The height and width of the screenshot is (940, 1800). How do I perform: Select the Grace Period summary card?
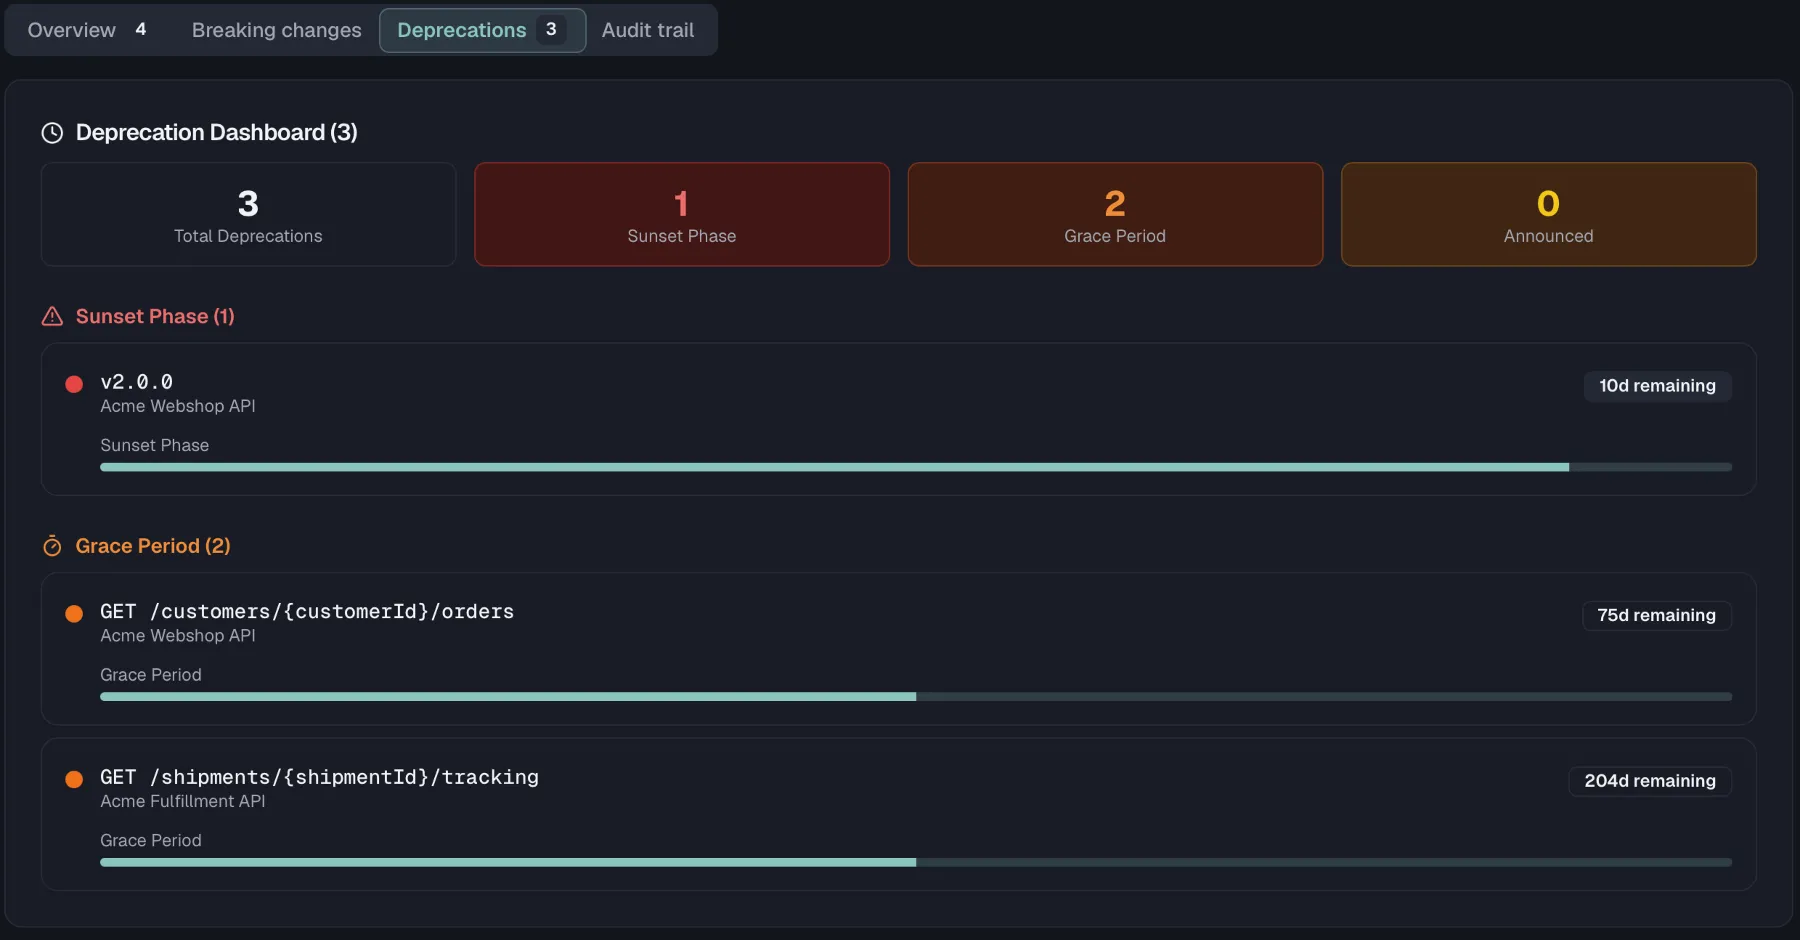[x=1115, y=214]
